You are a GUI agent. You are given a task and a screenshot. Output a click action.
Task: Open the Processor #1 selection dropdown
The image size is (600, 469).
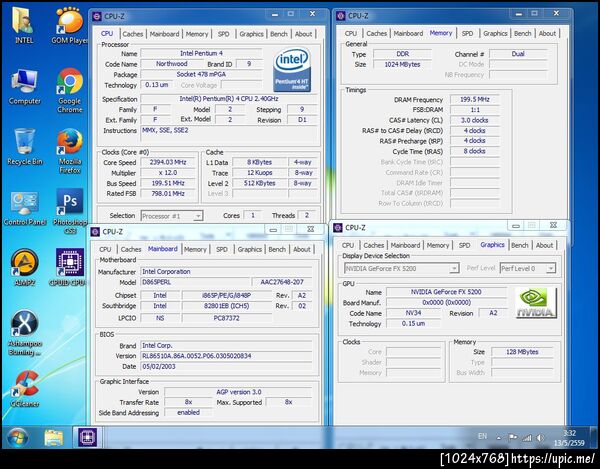pyautogui.click(x=171, y=216)
